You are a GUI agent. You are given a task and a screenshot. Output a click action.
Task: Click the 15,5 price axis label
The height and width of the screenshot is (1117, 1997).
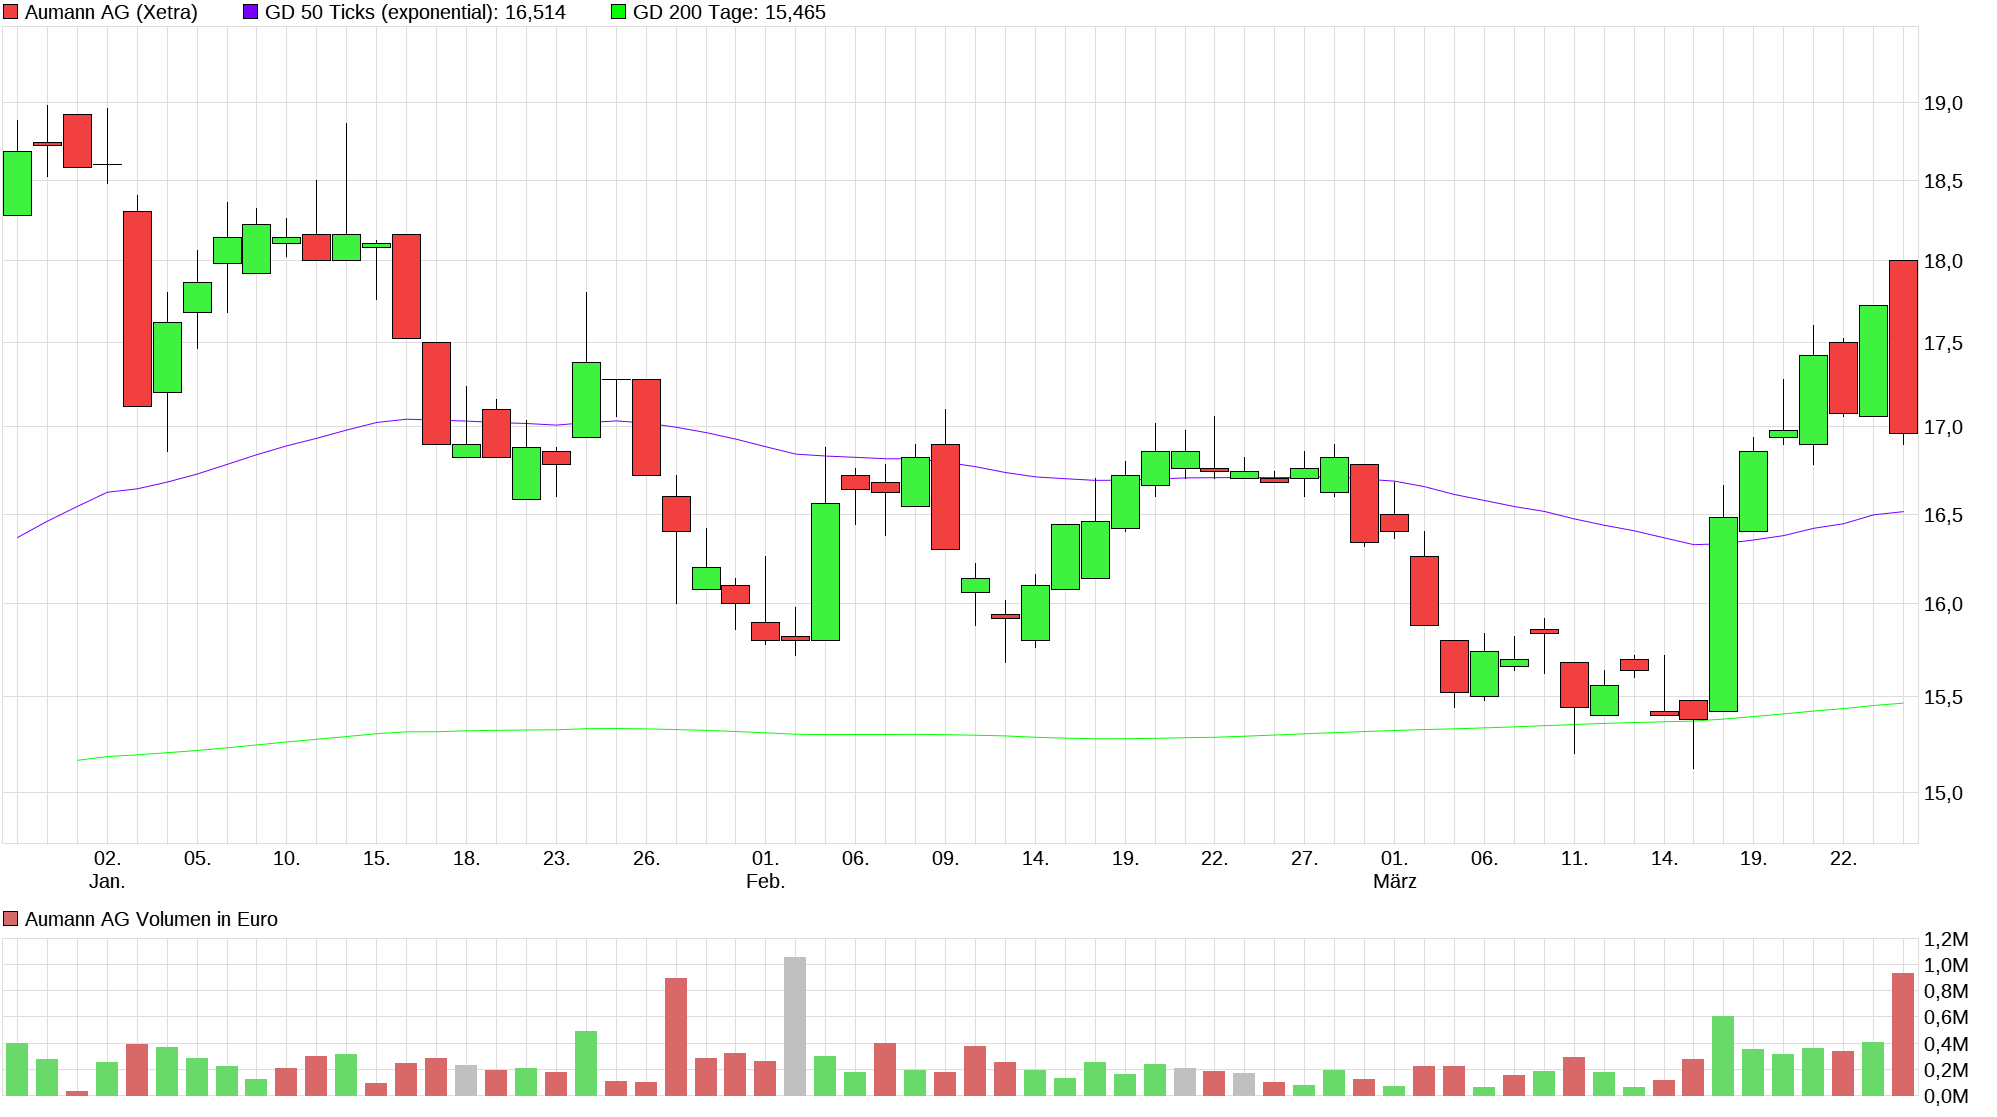tap(1943, 697)
